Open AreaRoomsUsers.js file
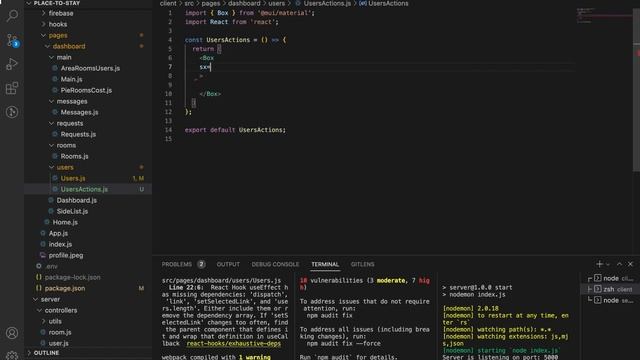 [90, 68]
